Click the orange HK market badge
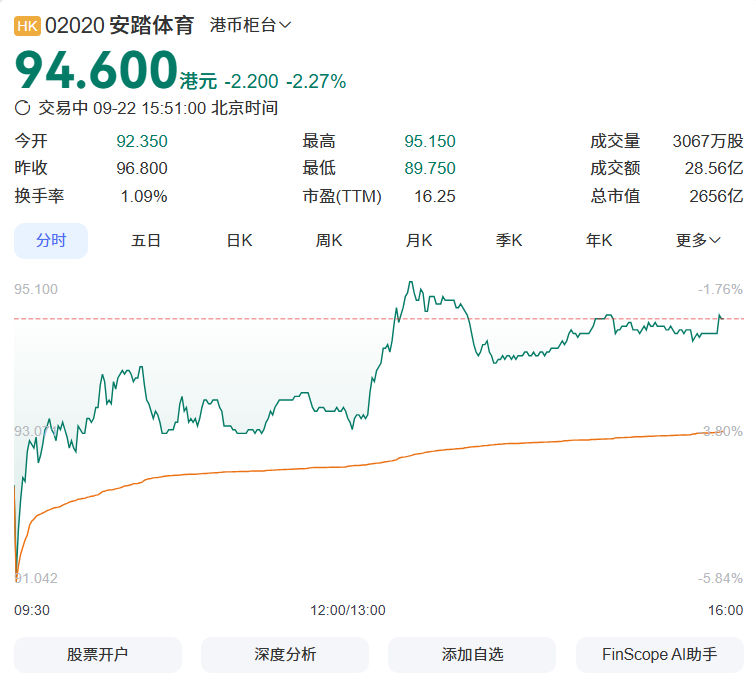Screen dimensions: 756x673 pyautogui.click(x=27, y=25)
